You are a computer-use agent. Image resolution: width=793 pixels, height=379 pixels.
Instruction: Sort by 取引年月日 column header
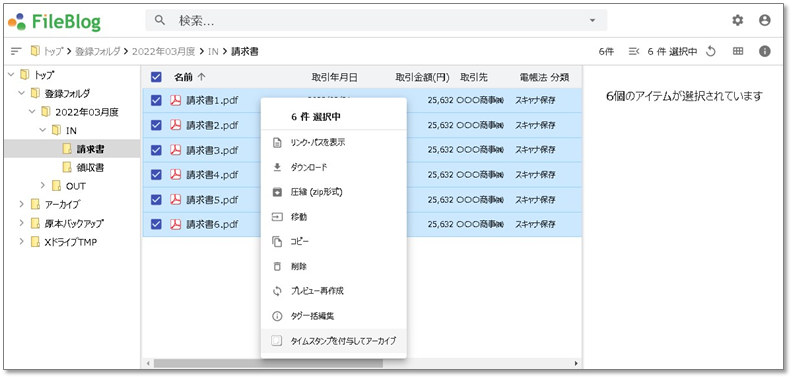[335, 77]
